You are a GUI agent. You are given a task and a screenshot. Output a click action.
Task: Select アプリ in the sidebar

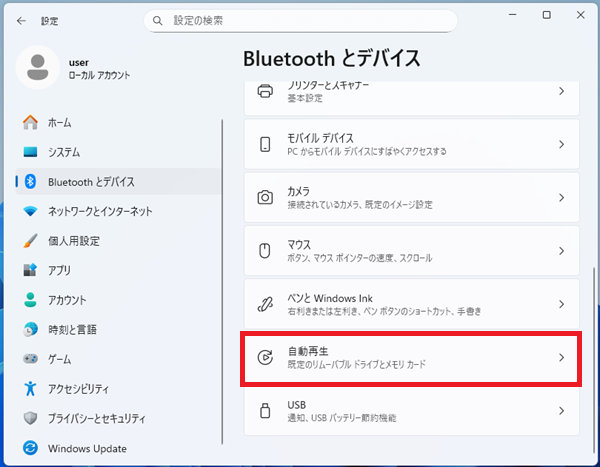[x=118, y=270]
